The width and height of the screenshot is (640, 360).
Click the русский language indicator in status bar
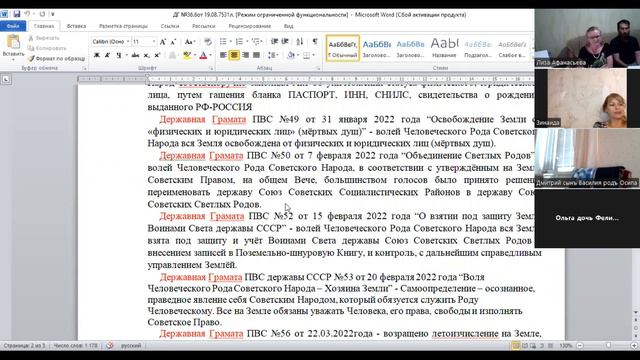point(131,346)
